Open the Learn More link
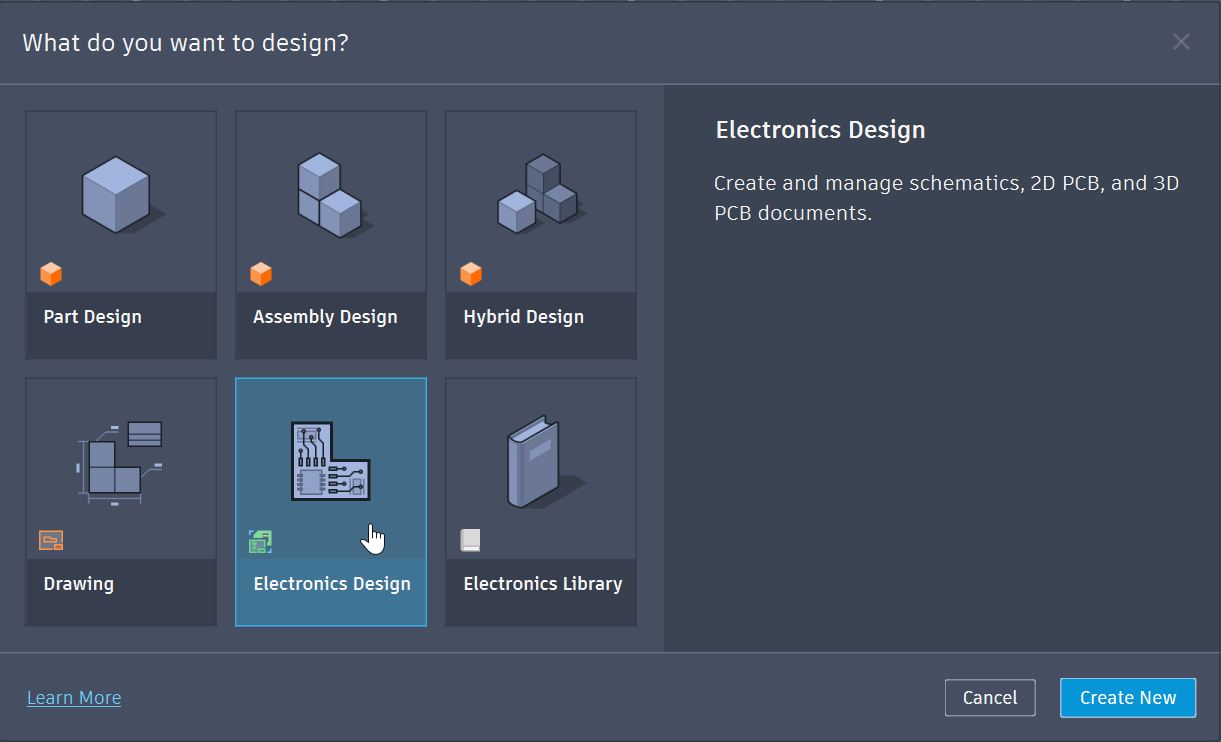 [x=74, y=697]
